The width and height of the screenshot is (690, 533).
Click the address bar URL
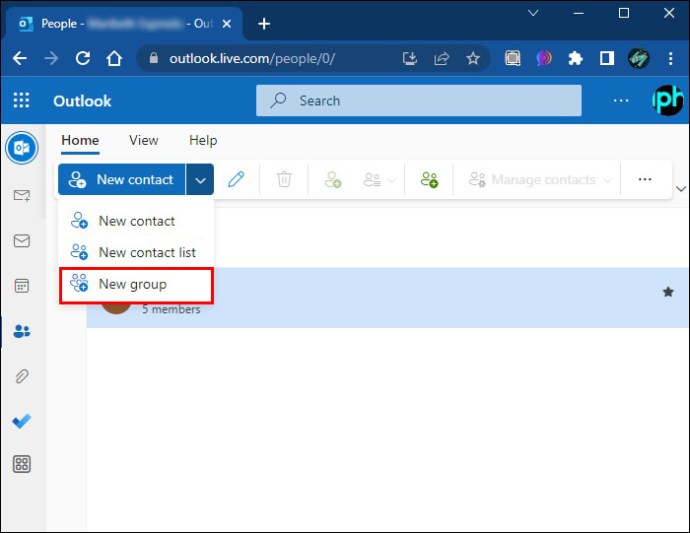252,58
